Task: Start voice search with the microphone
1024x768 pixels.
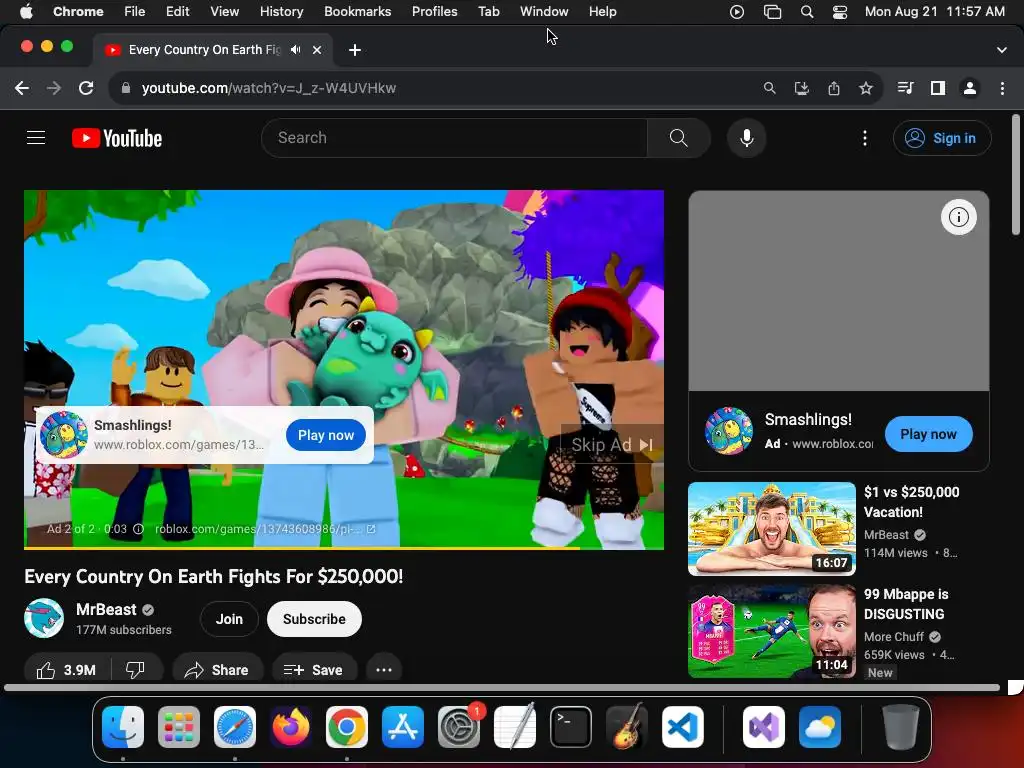Action: coord(746,138)
